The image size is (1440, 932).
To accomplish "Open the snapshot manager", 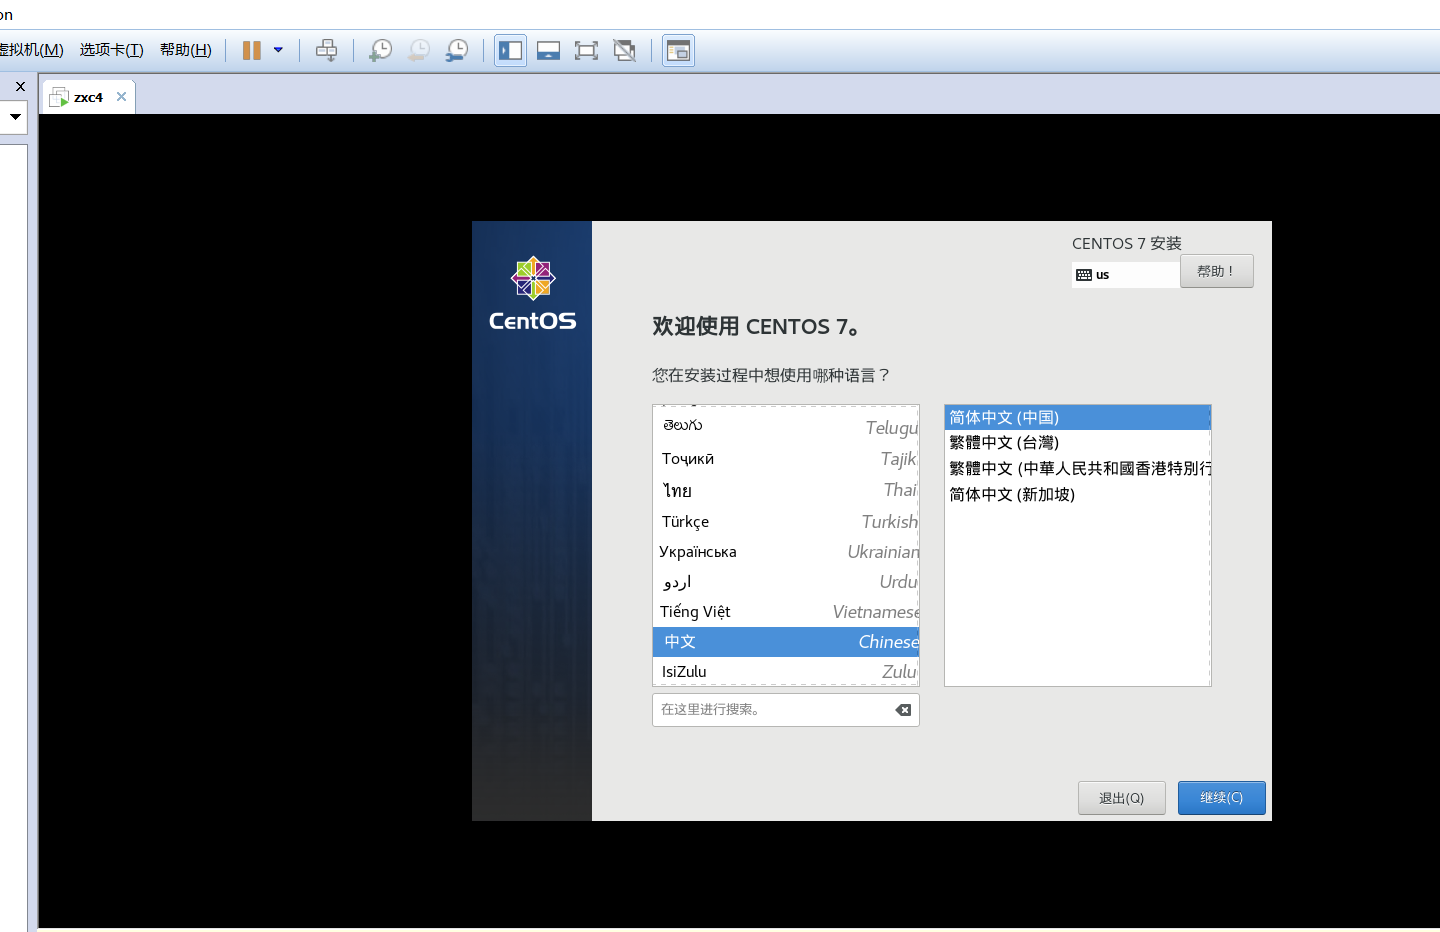I will coord(457,50).
